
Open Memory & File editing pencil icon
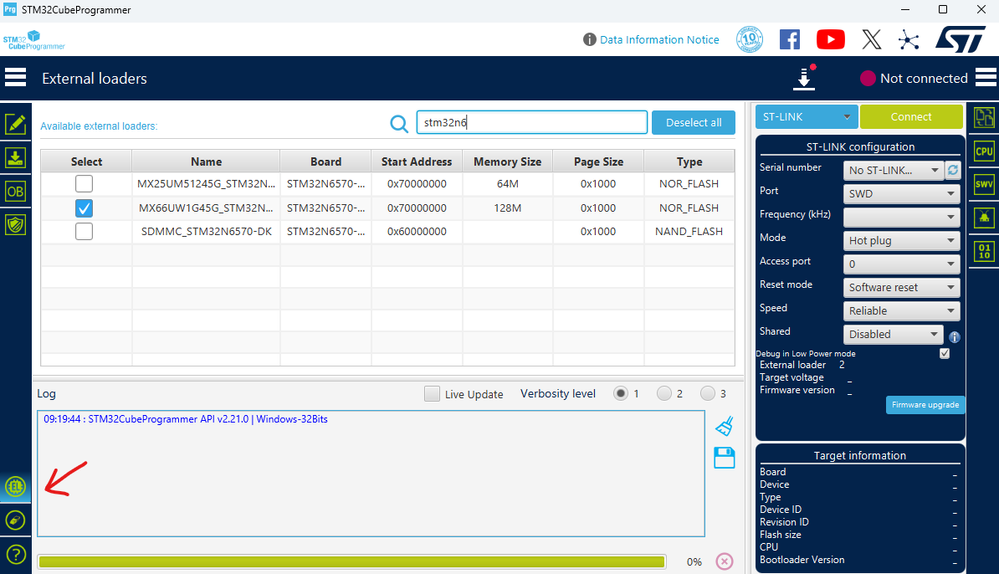click(x=15, y=124)
